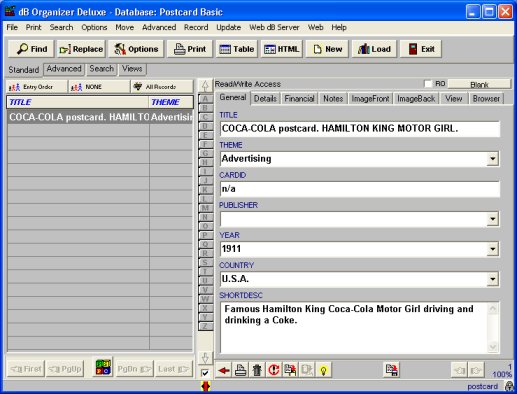Click the colorful grid icon between PgUp and PgDn

pos(103,367)
